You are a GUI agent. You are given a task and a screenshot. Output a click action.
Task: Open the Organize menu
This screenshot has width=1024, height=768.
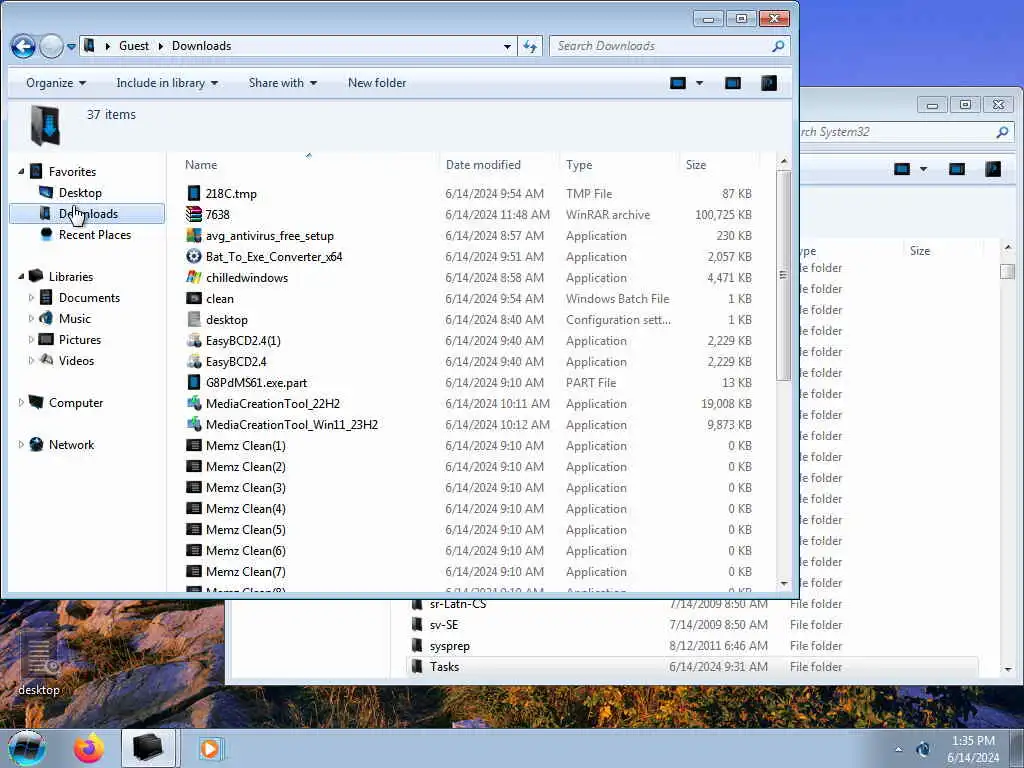point(56,83)
